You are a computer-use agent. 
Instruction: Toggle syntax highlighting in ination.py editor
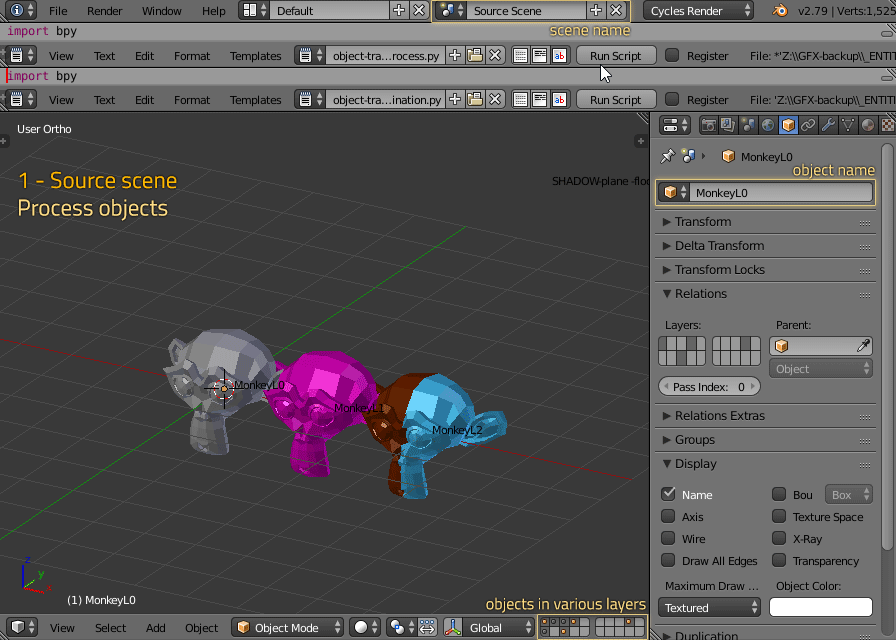559,99
